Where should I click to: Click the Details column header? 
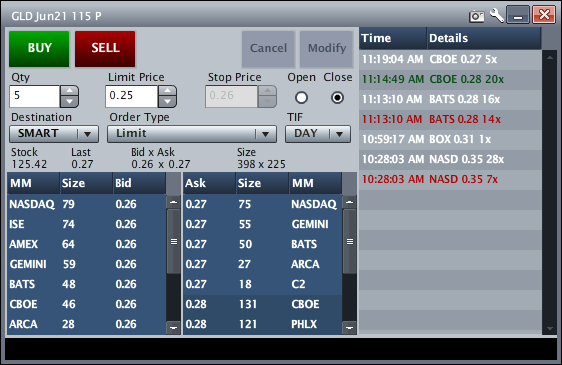click(484, 38)
